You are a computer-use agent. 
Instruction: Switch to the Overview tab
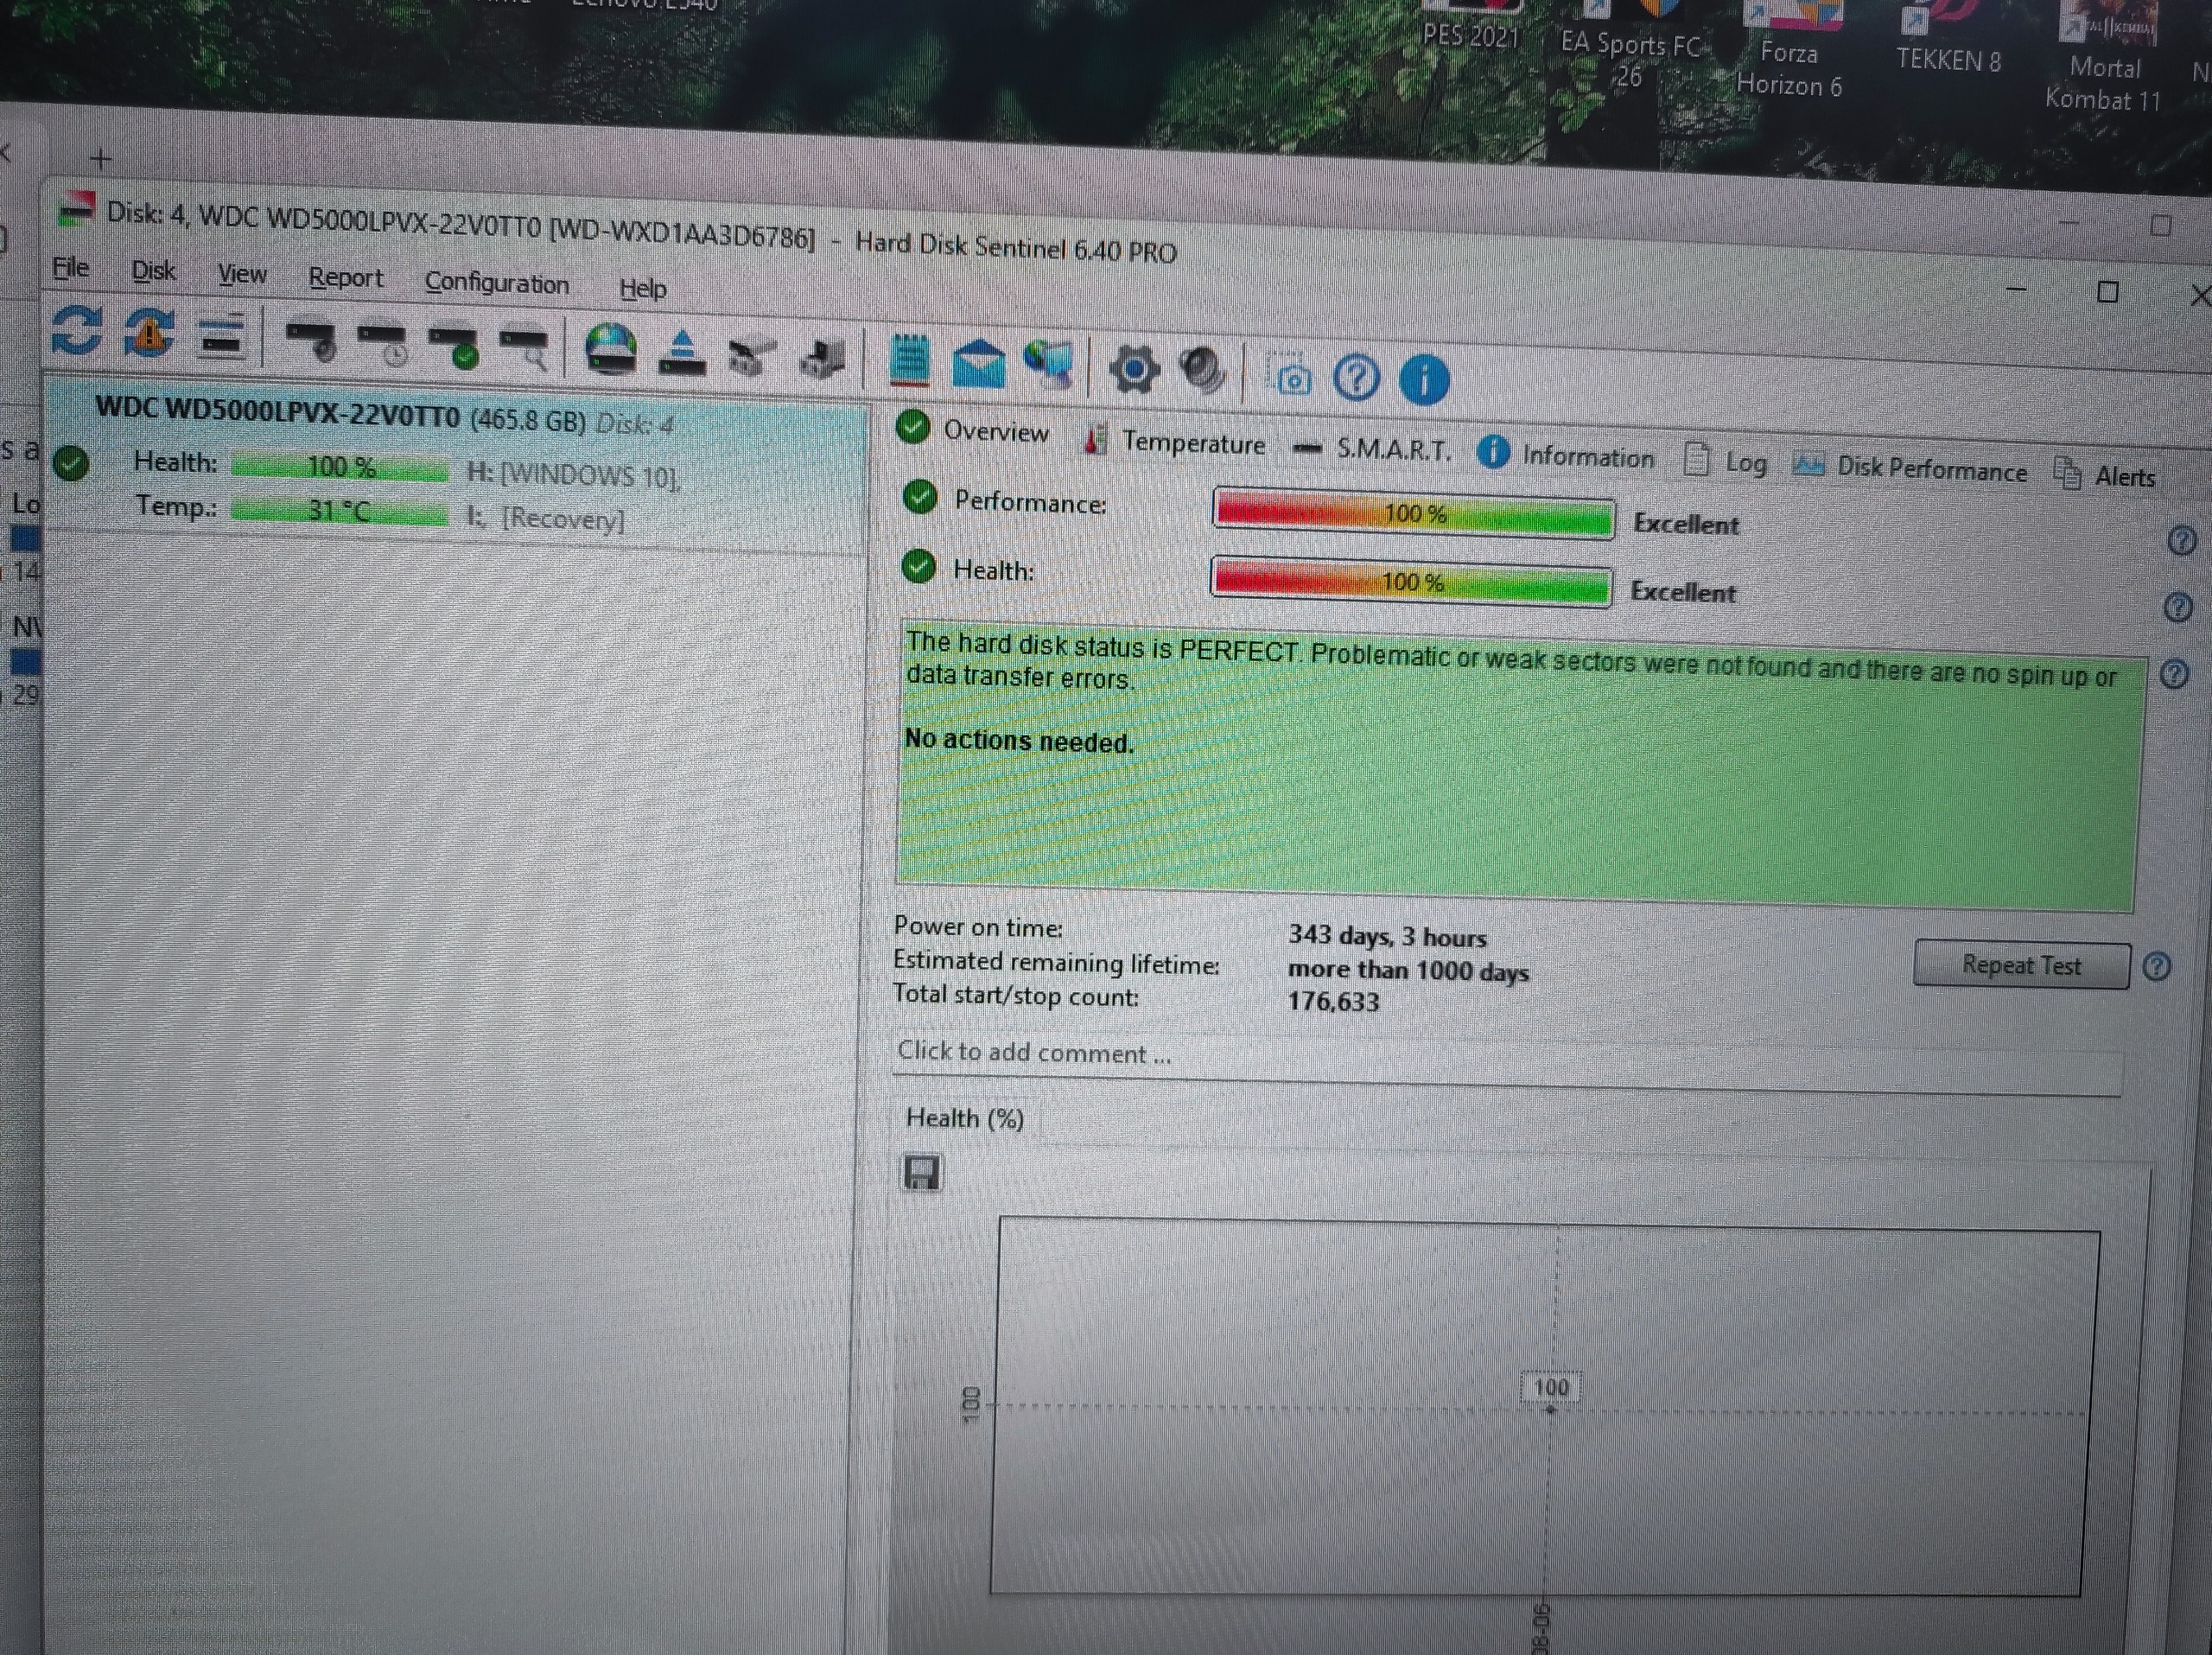(x=972, y=430)
